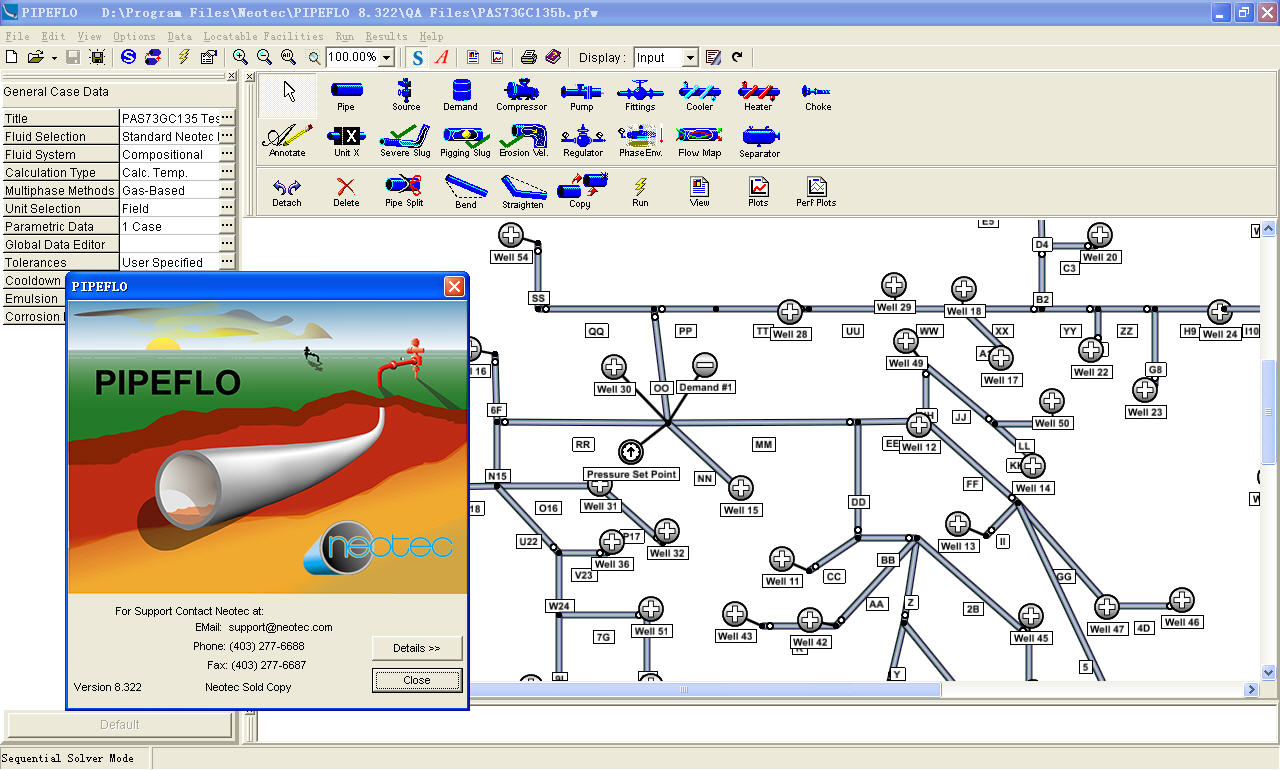
Task: Expand the Open file dropdown arrow
Action: pos(53,58)
